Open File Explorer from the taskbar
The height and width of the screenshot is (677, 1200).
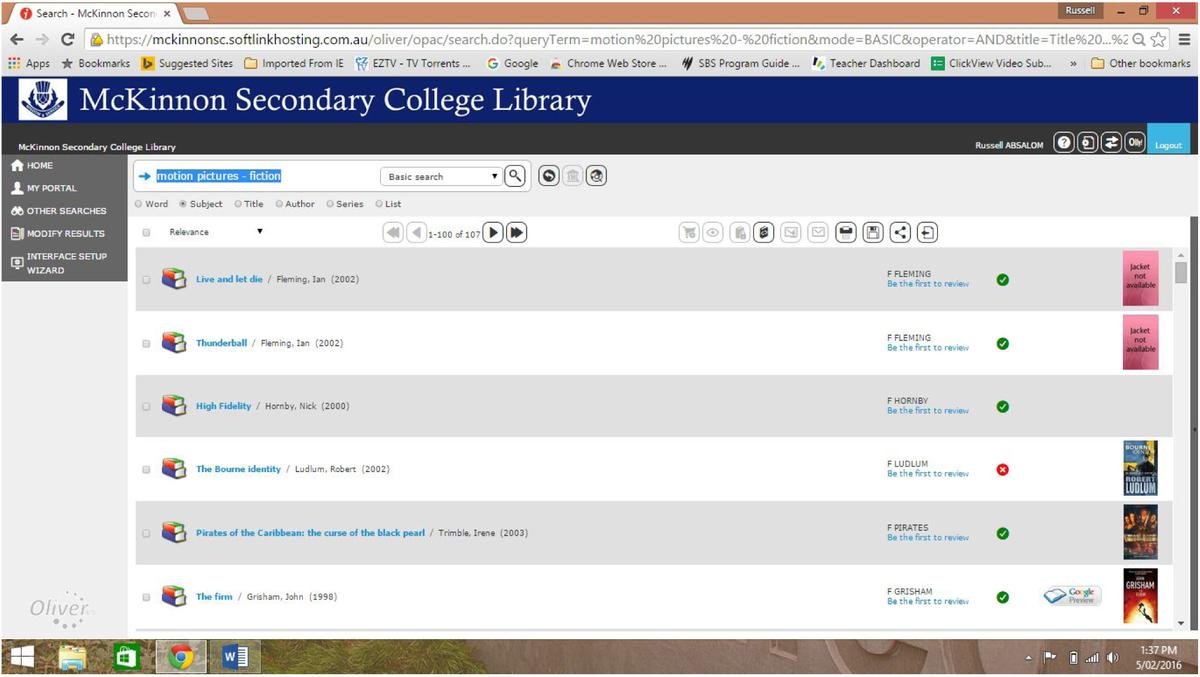73,657
